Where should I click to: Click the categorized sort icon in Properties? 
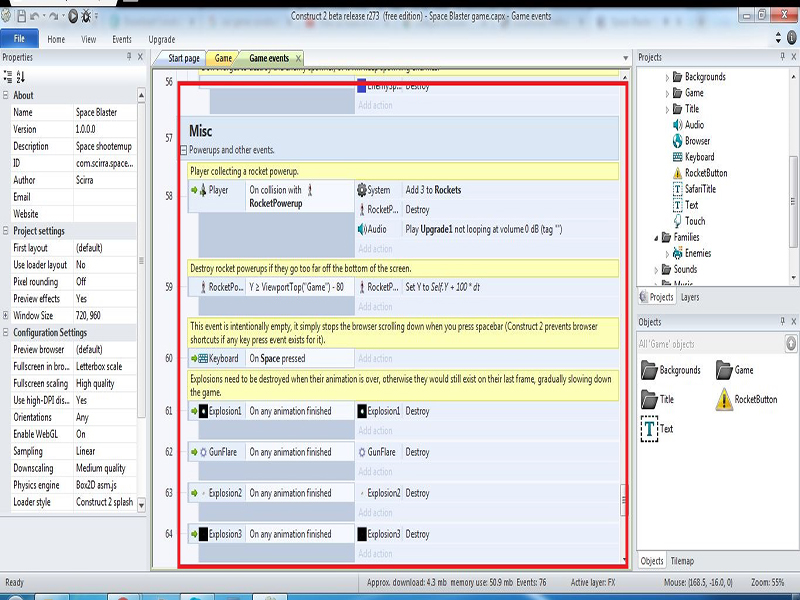pos(8,77)
